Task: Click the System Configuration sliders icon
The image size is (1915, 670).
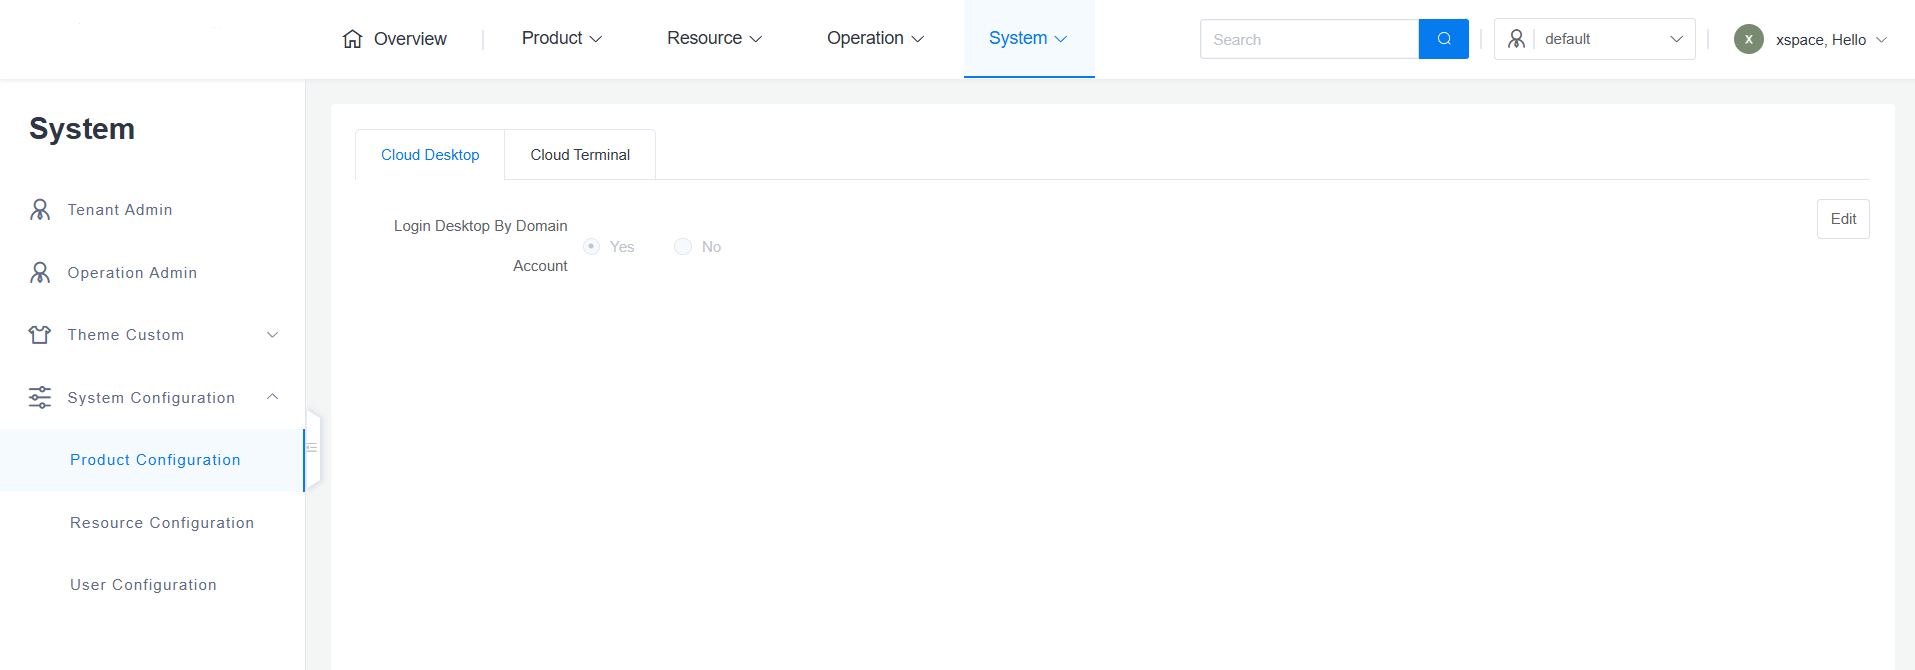Action: coord(40,398)
